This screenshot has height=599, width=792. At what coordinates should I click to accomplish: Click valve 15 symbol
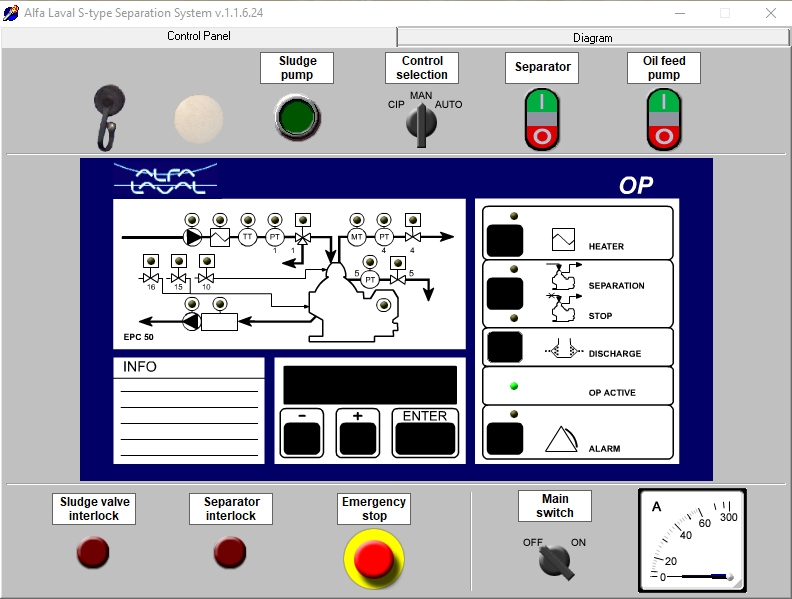click(x=178, y=278)
